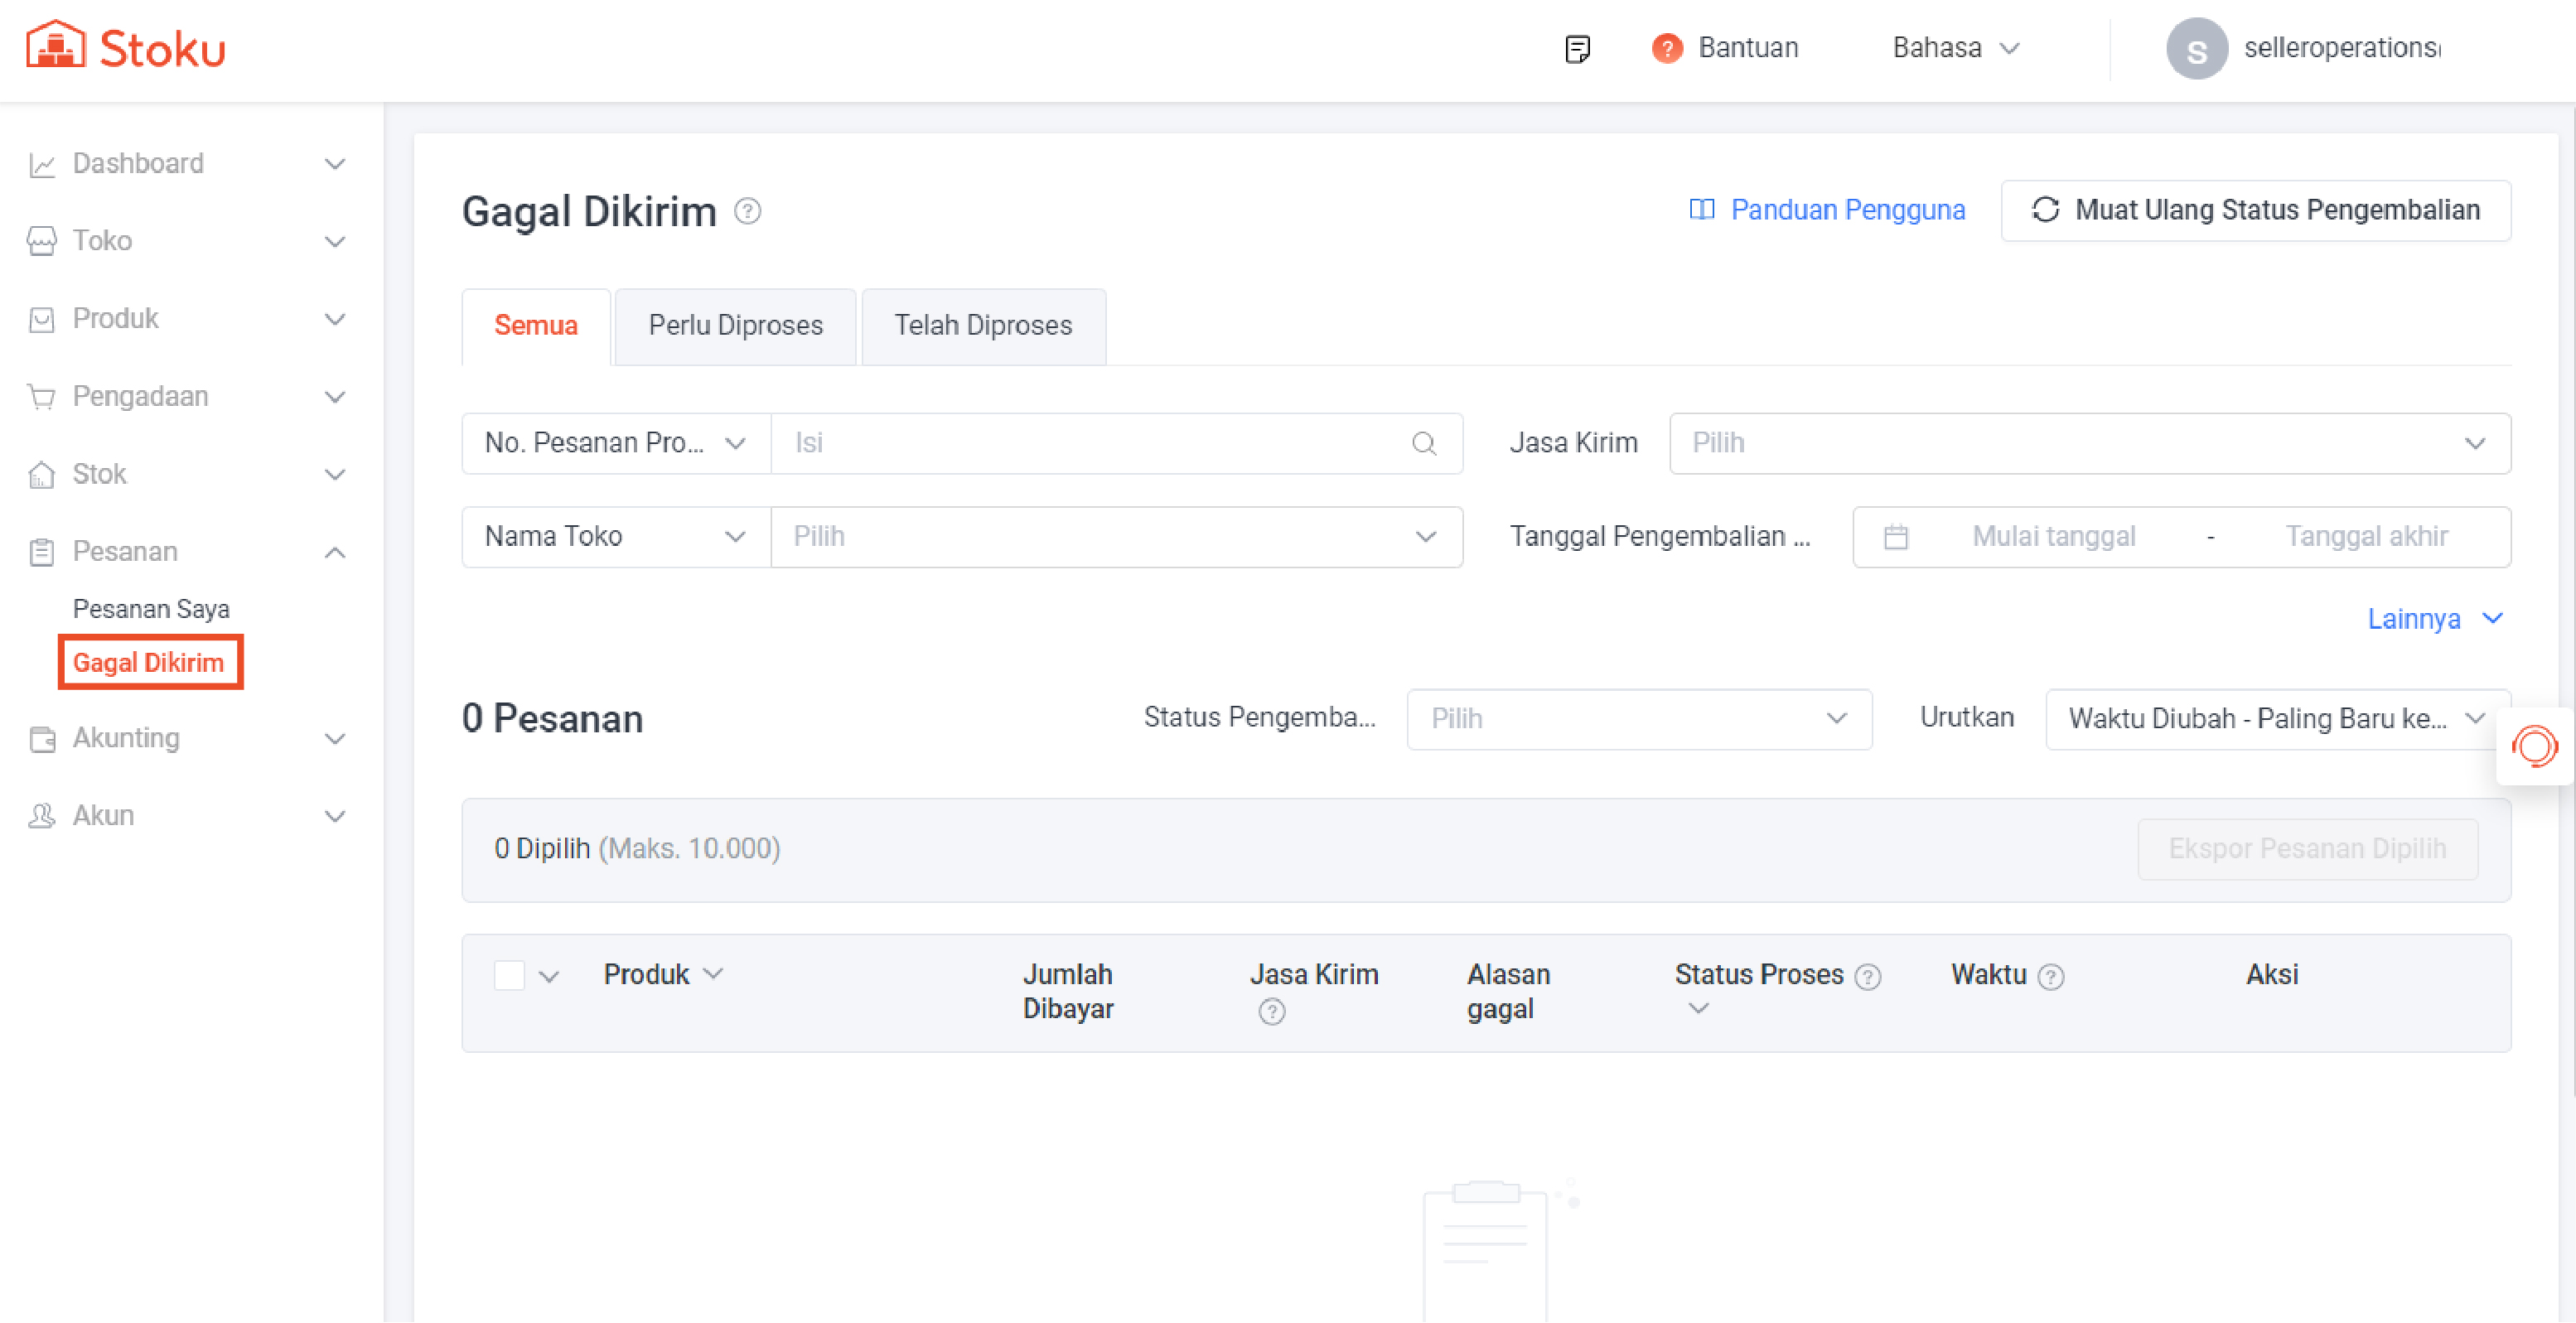Screen dimensions: 2576x1323
Task: Open the Jasa Kirim Pilih dropdown
Action: [x=2089, y=443]
